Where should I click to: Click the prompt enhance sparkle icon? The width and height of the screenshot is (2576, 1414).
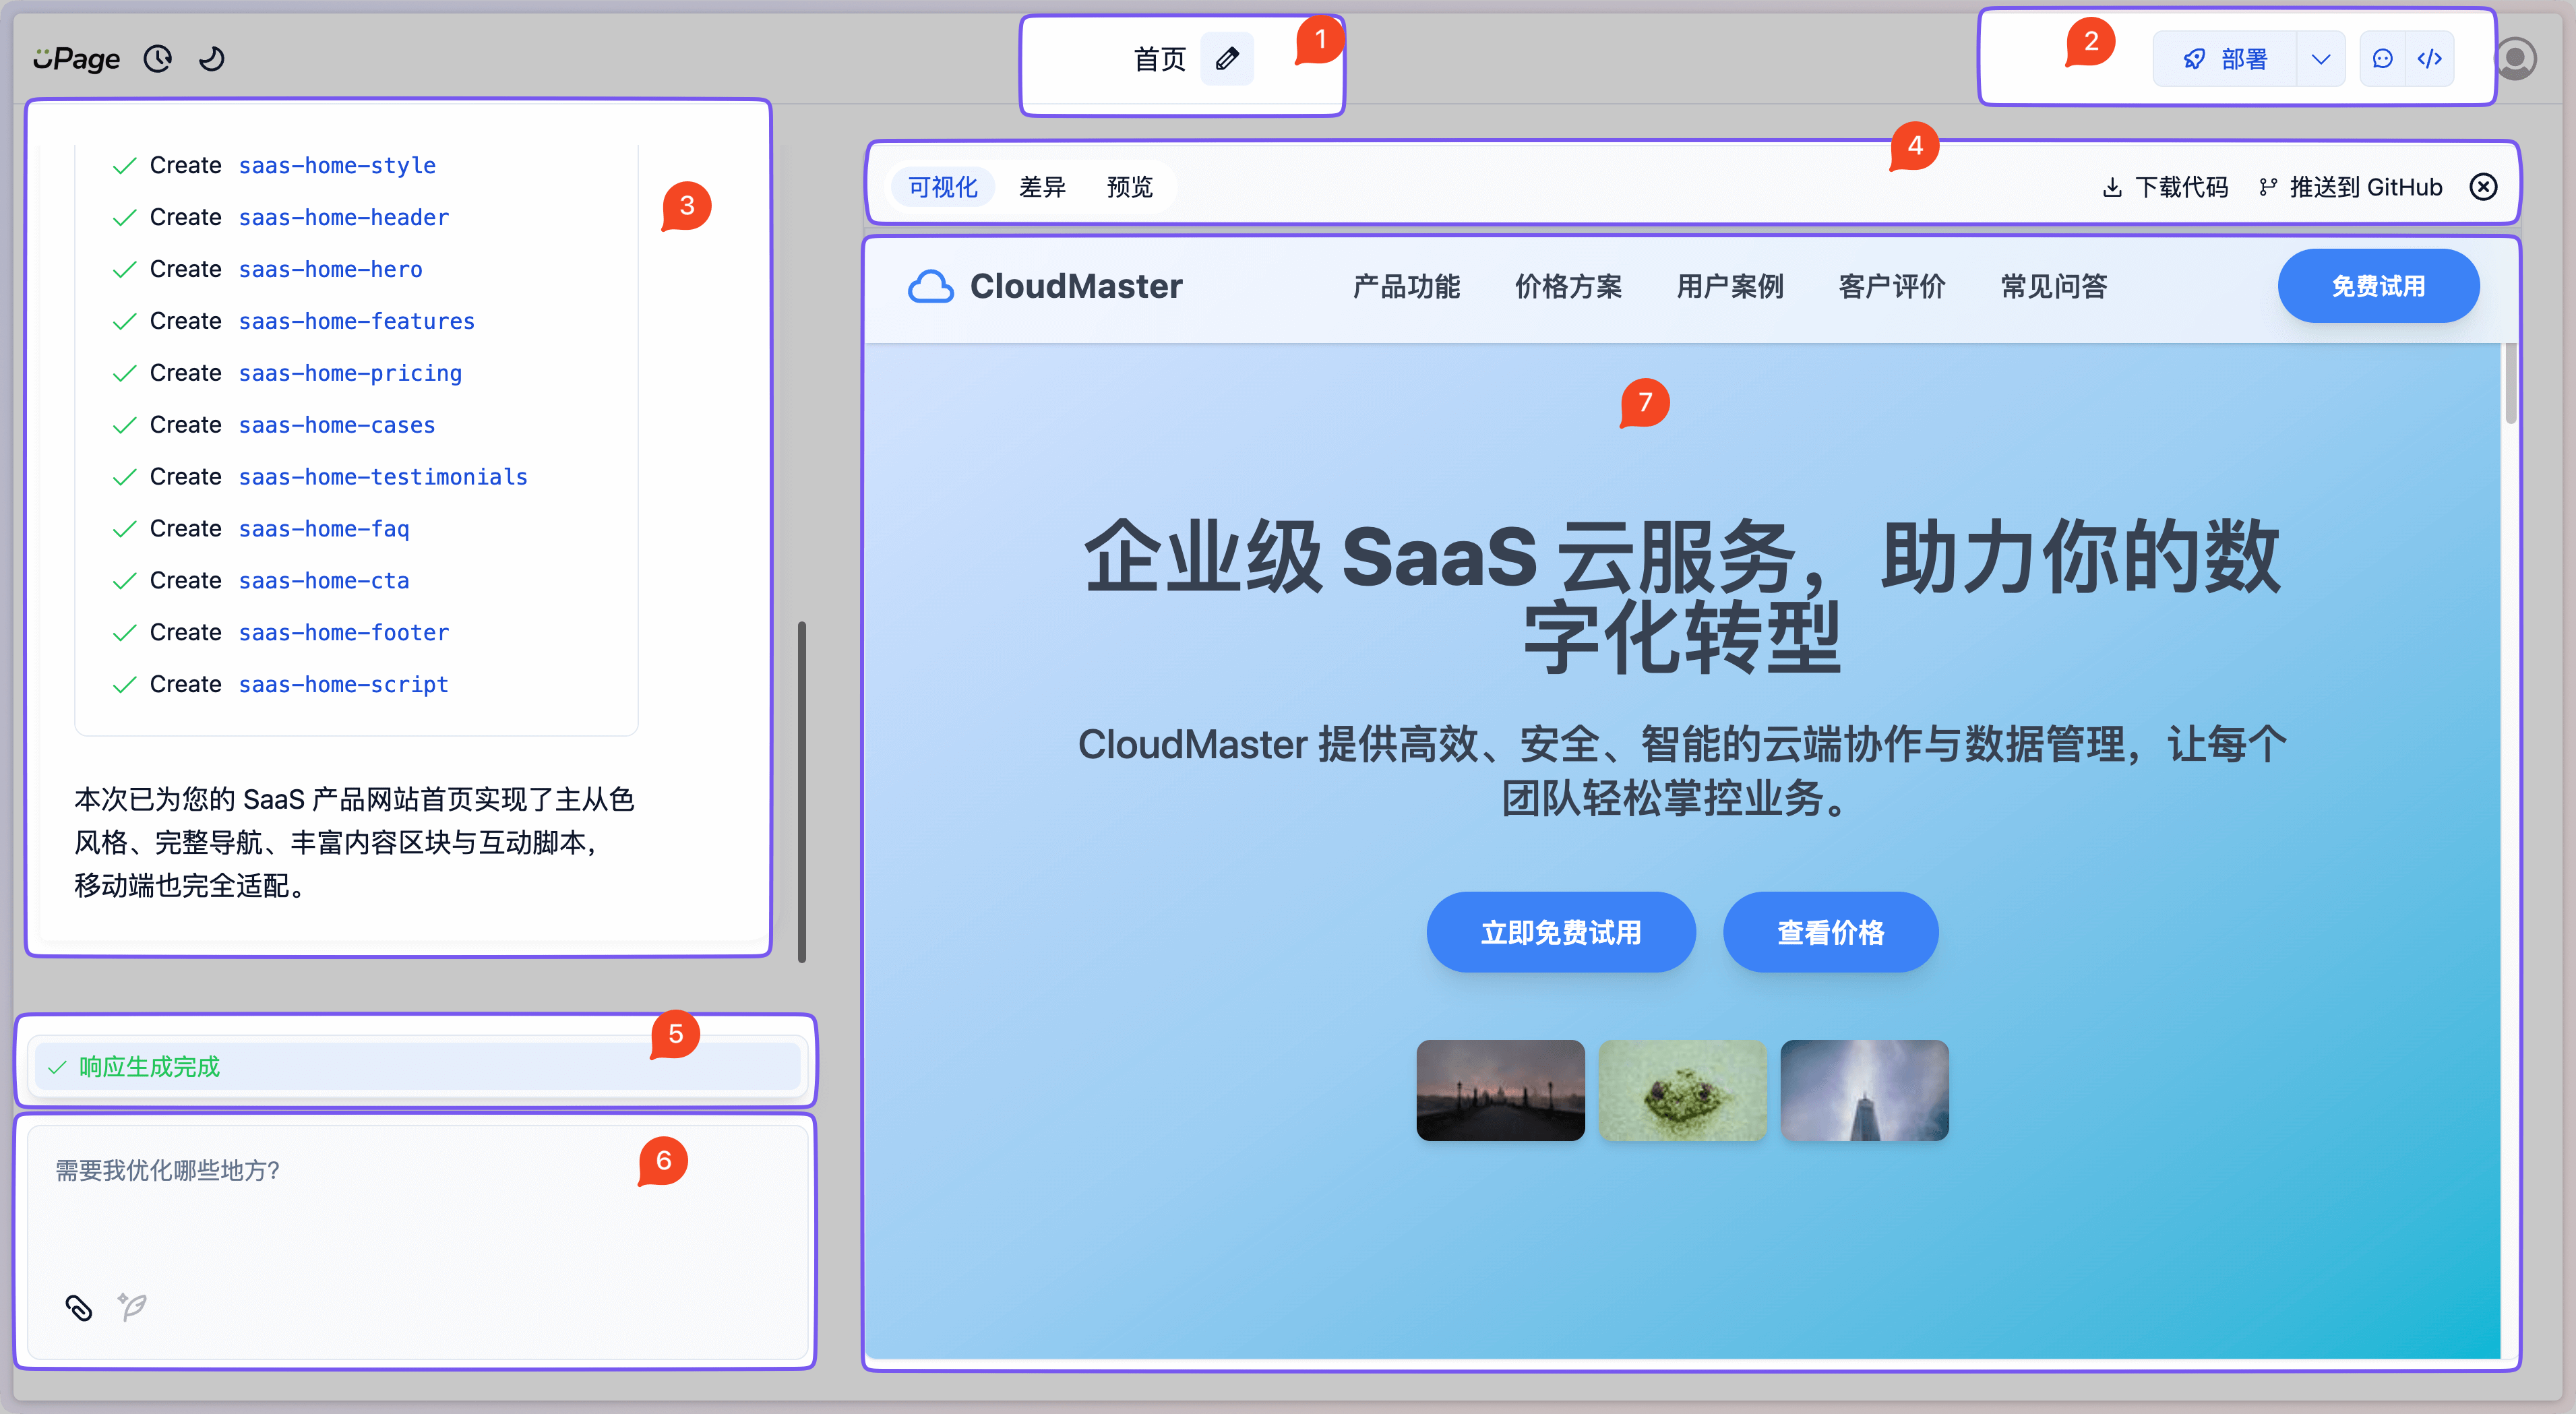[132, 1306]
